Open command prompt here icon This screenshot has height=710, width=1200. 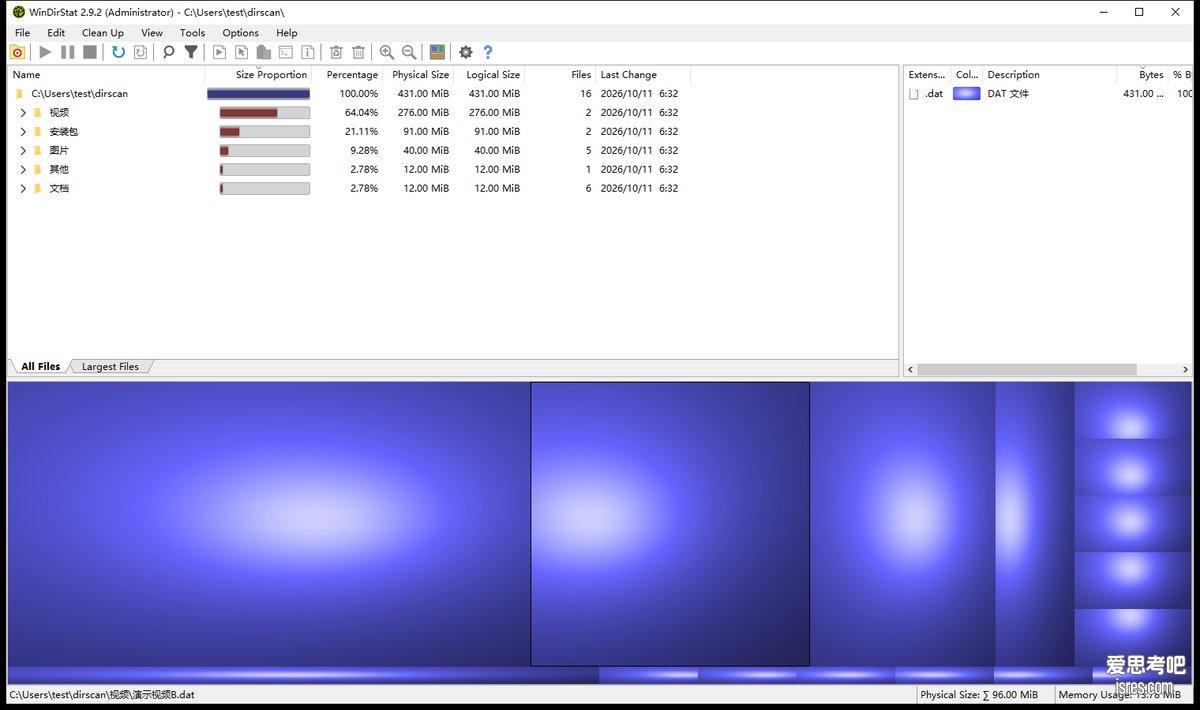(286, 52)
